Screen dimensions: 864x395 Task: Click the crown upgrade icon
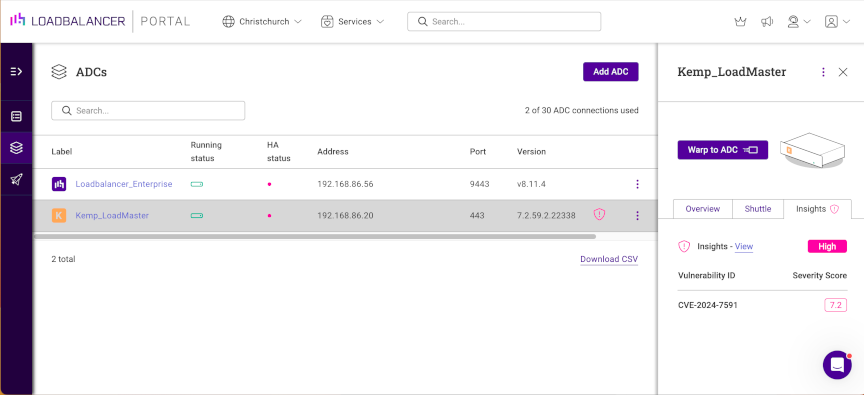click(x=740, y=21)
